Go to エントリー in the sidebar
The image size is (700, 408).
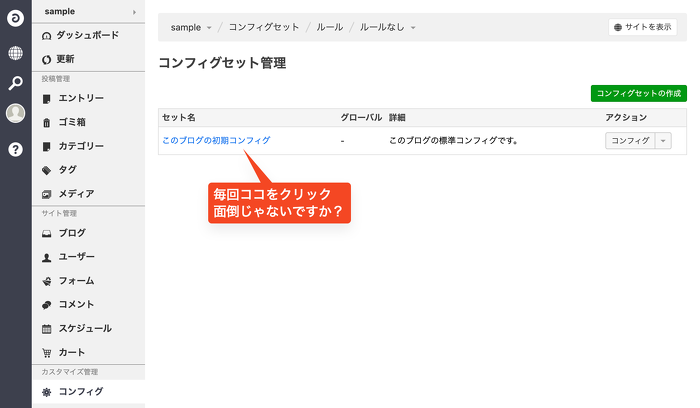[x=80, y=98]
